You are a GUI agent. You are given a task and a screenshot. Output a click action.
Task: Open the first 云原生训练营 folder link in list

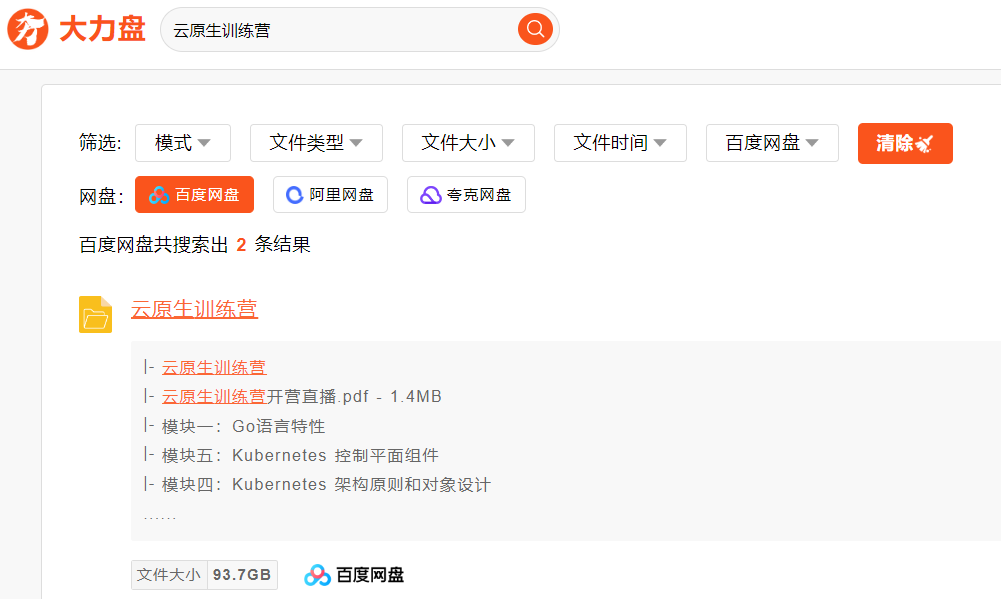pyautogui.click(x=214, y=367)
